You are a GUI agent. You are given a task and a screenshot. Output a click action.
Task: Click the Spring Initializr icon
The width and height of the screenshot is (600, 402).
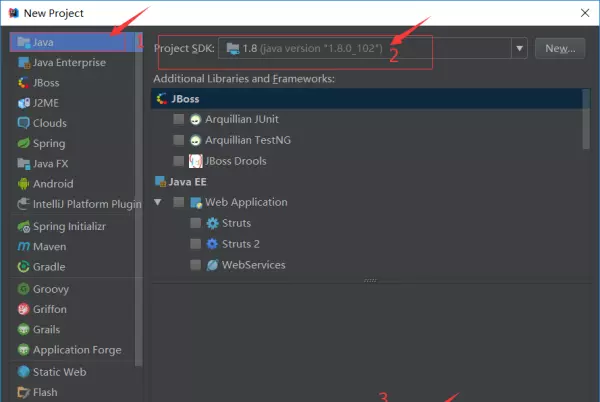tap(24, 226)
